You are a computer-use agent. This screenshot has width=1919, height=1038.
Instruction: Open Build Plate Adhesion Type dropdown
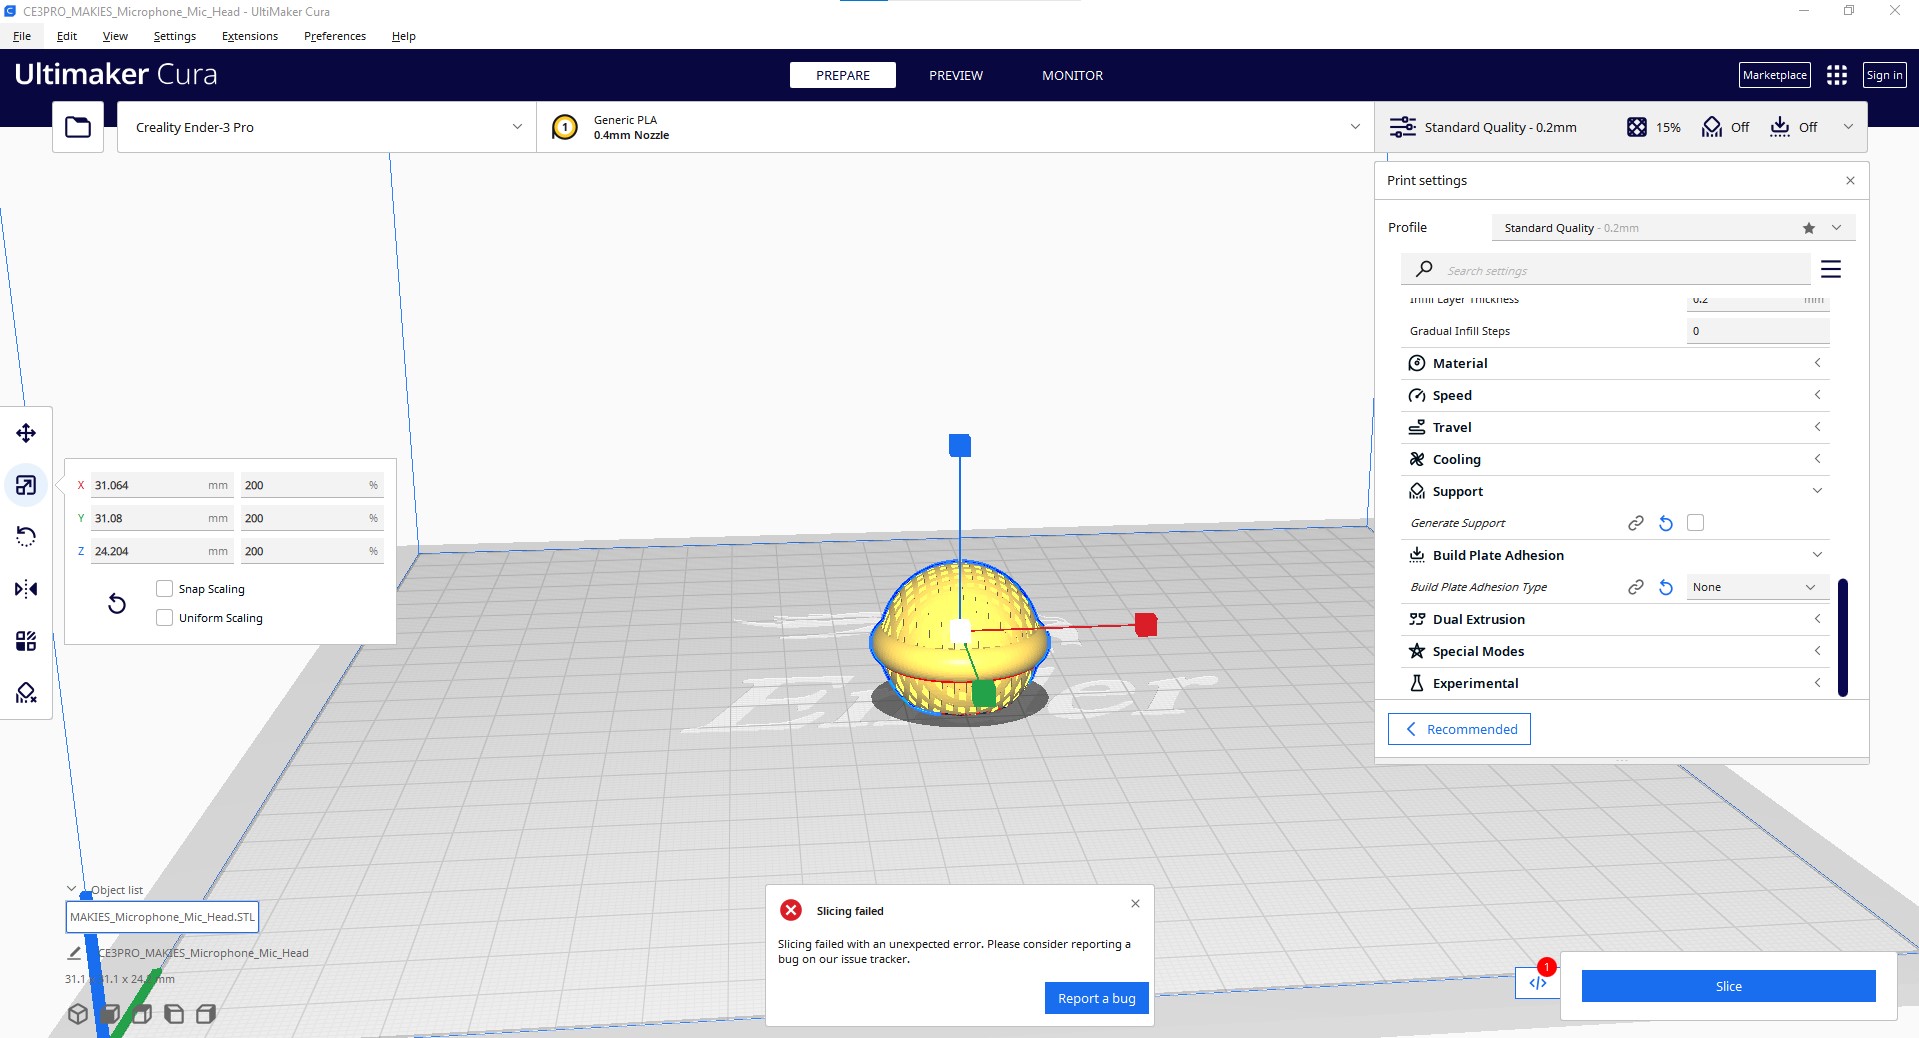pyautogui.click(x=1758, y=587)
